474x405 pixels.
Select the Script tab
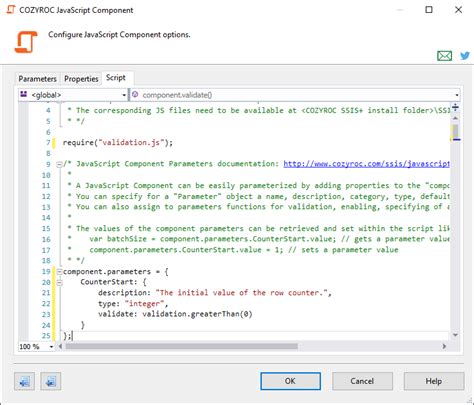tap(116, 78)
